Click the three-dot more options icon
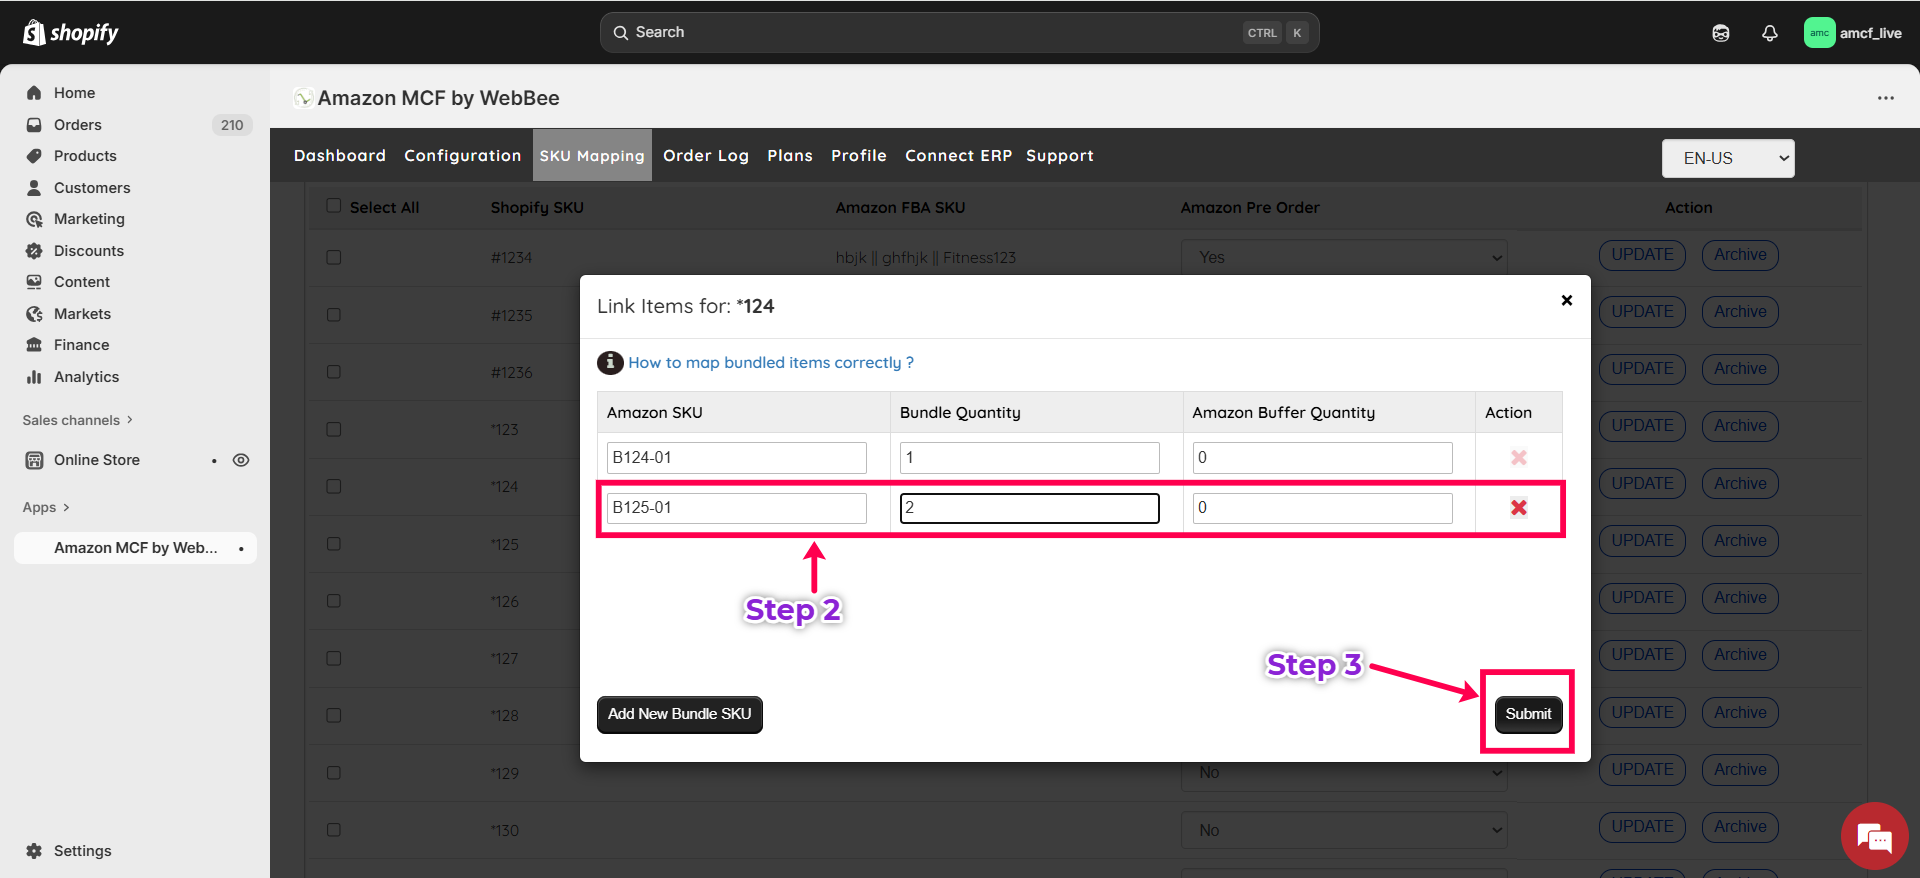This screenshot has height=878, width=1920. 1885,98
